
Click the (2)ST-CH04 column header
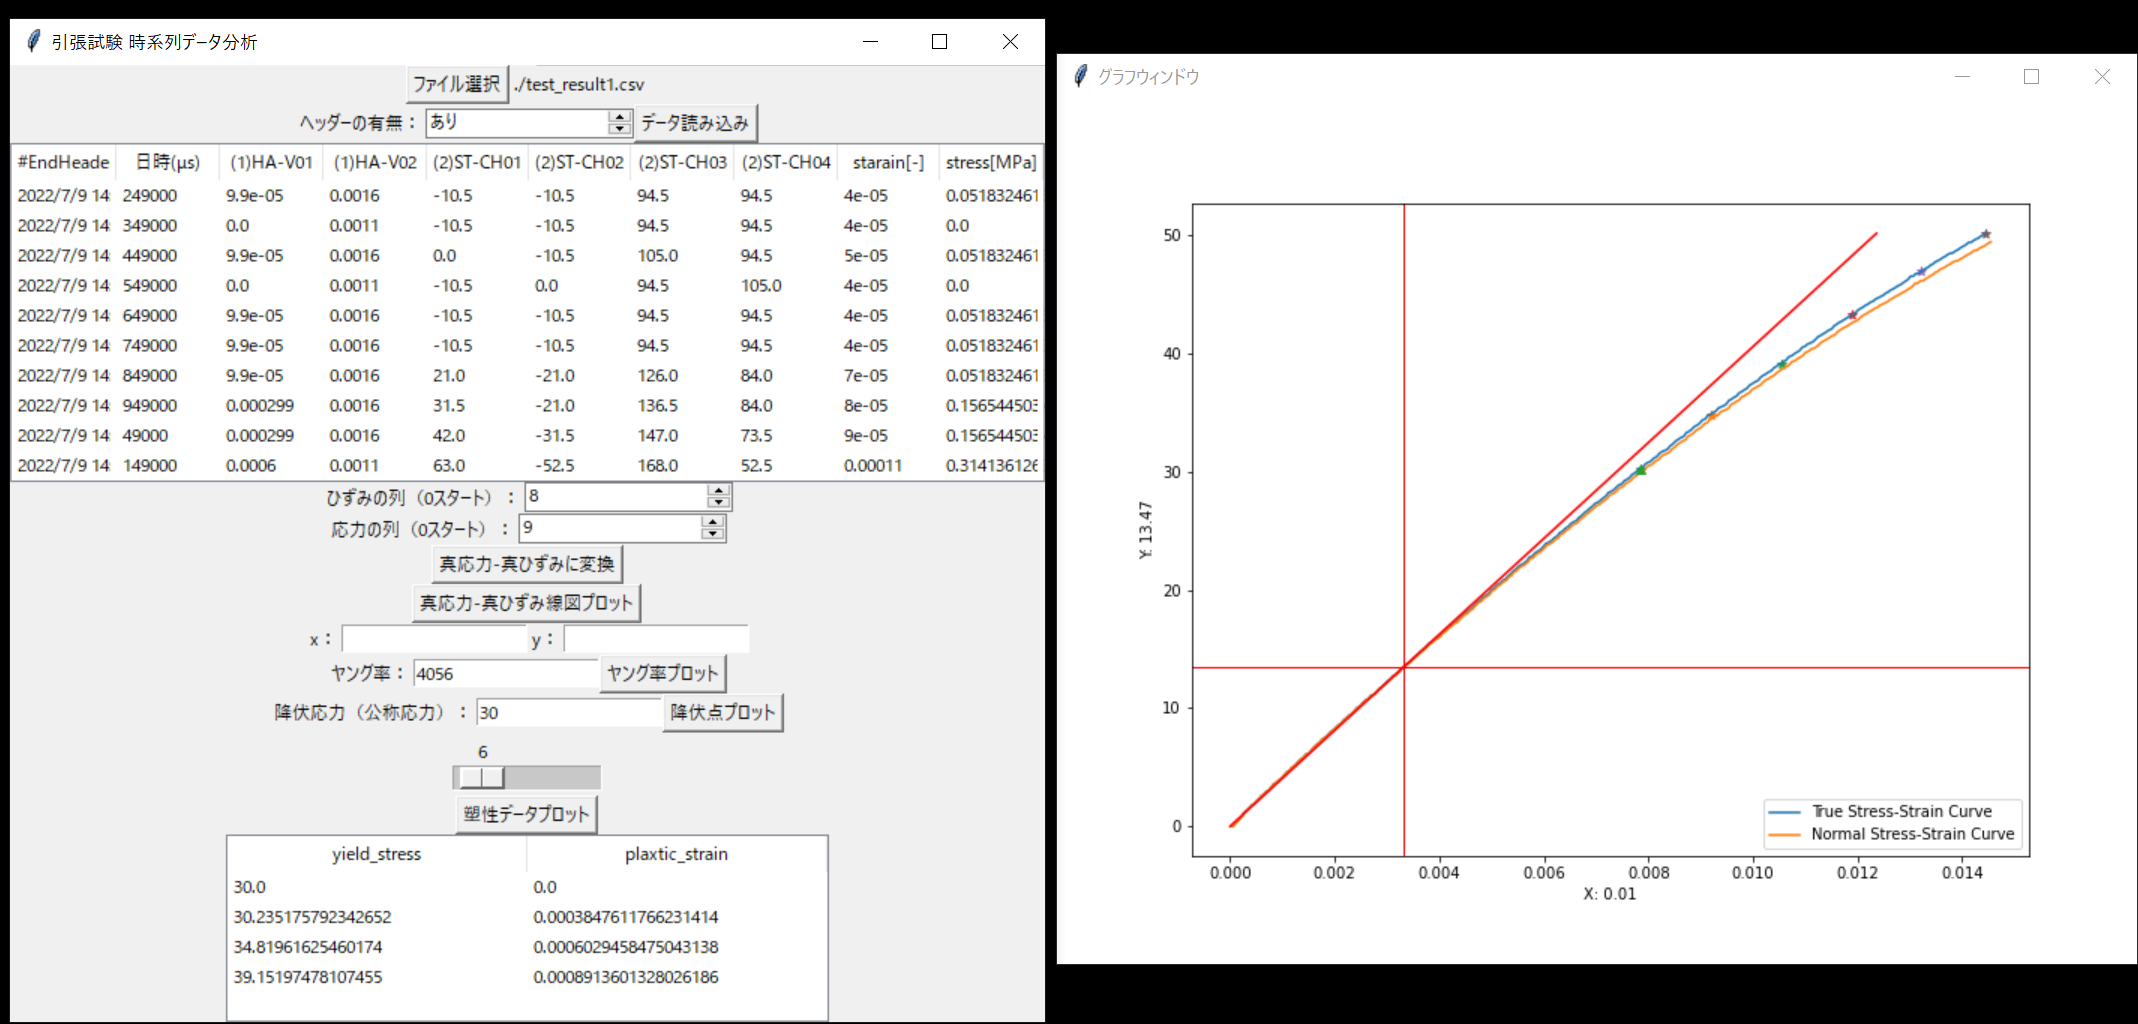point(786,162)
